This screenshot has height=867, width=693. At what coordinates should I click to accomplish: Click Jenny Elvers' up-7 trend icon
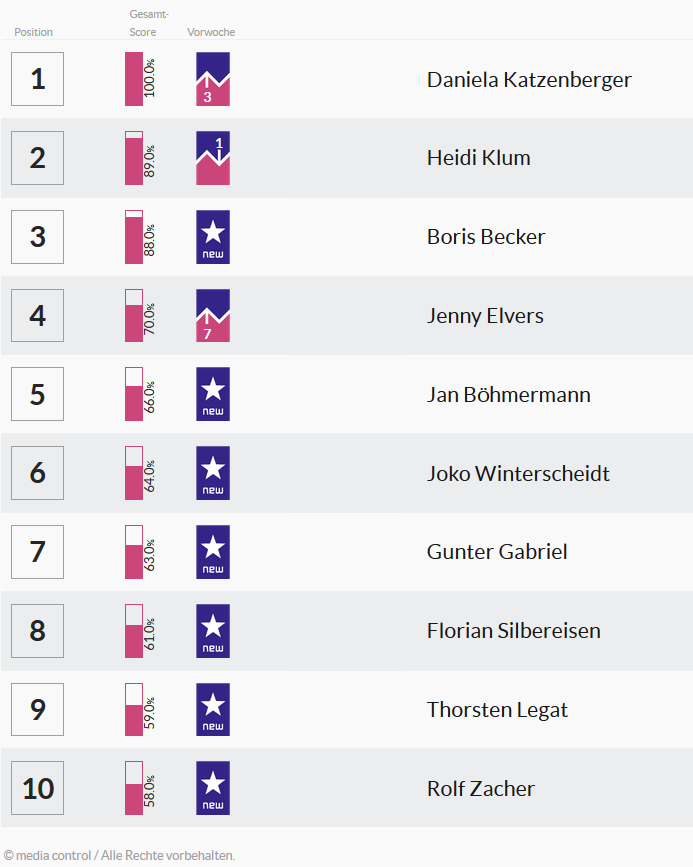tap(213, 316)
